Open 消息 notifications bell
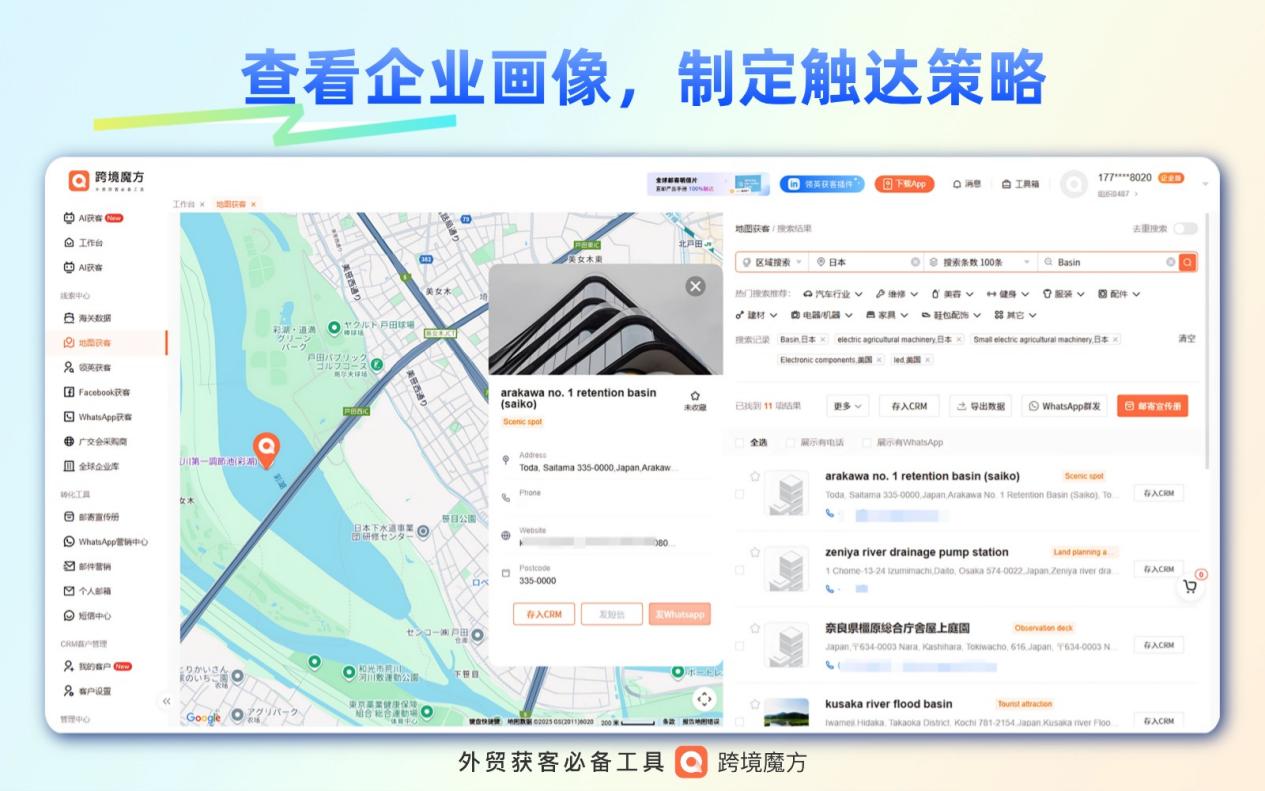The width and height of the screenshot is (1265, 791). coord(966,184)
